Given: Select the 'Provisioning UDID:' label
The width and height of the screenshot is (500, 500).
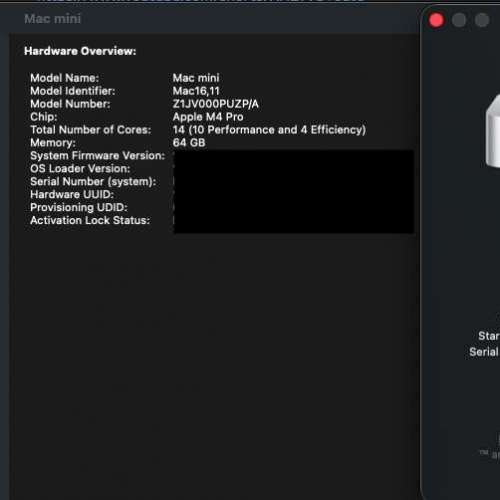Looking at the screenshot, I should click(79, 207).
